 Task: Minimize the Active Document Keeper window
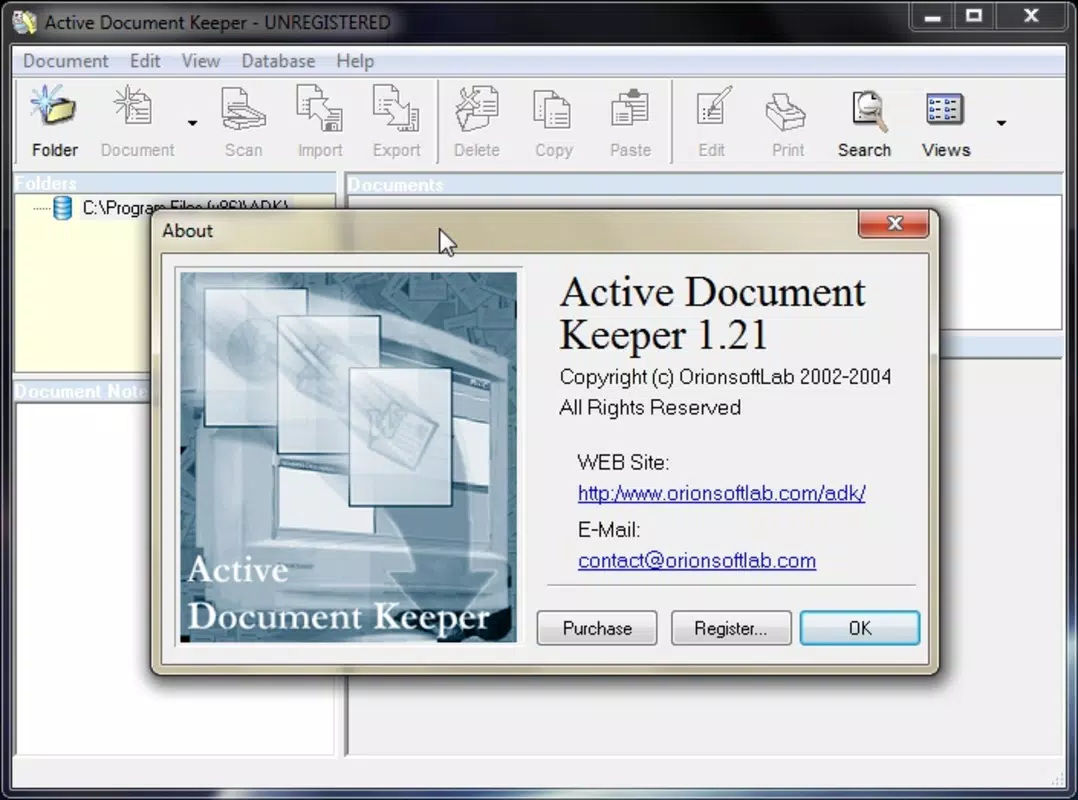(932, 16)
